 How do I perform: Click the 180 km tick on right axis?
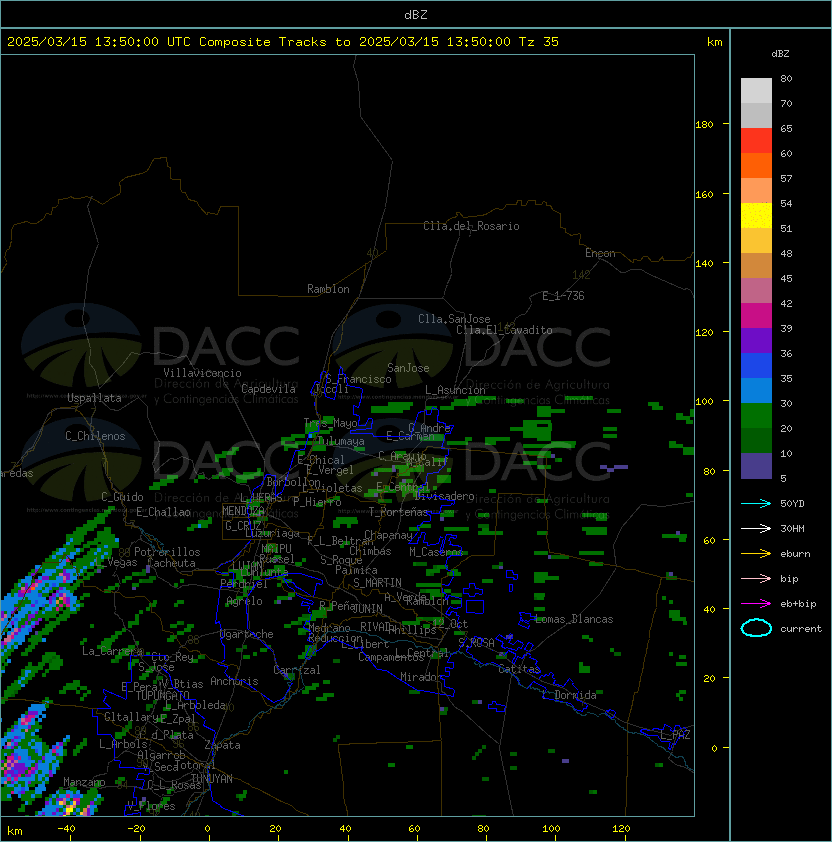coord(704,124)
